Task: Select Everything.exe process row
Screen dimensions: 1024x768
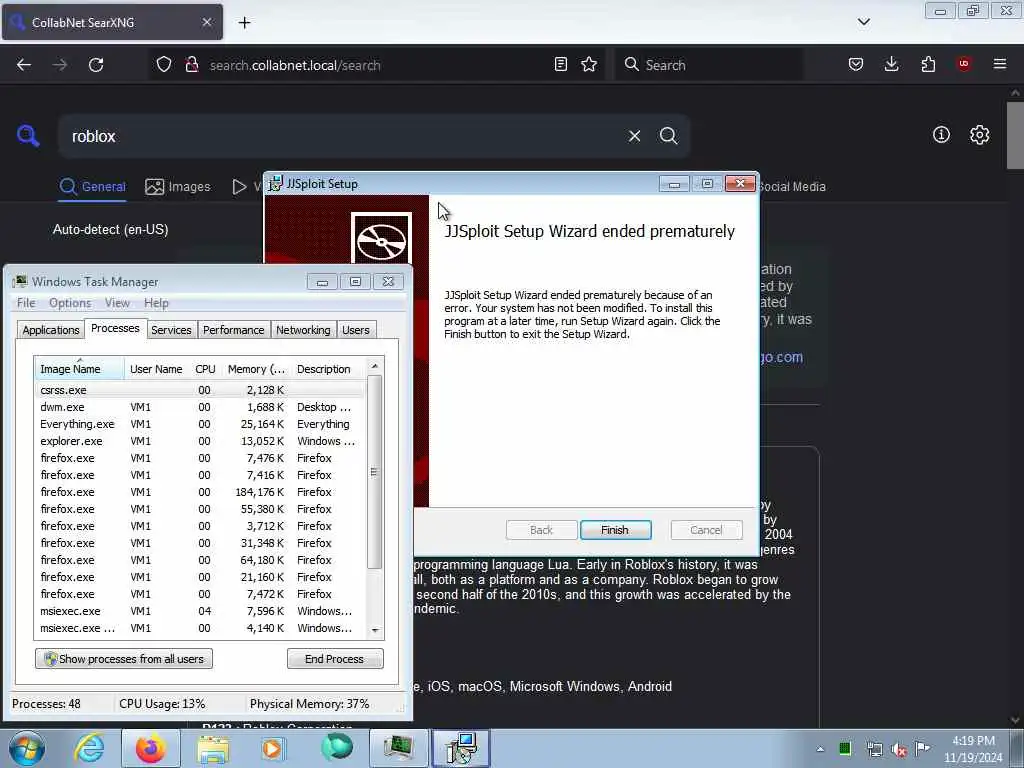Action: point(200,424)
